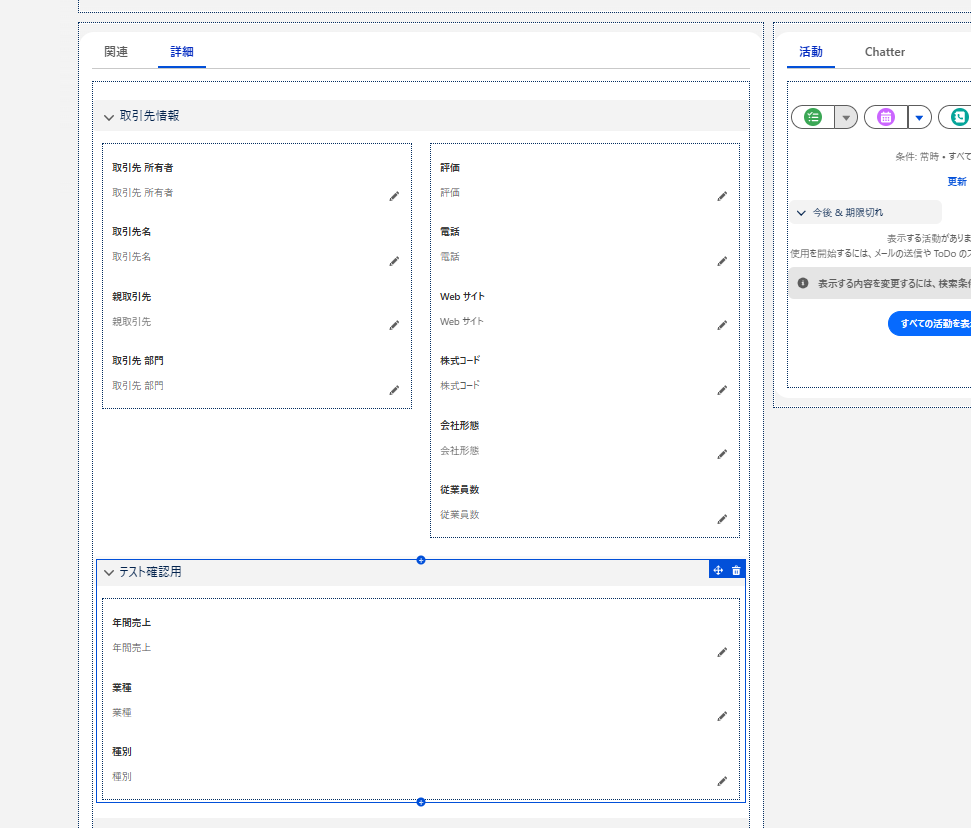Select the 取引先 所有者 field label
This screenshot has height=828, width=971.
coord(142,168)
